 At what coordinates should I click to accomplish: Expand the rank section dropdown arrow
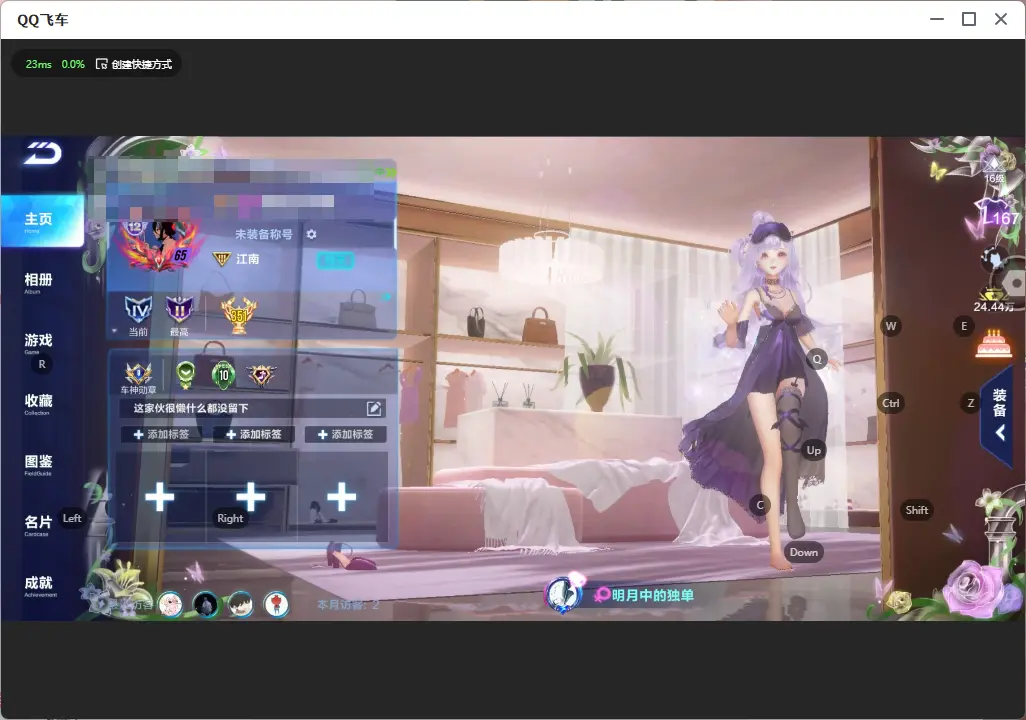(x=115, y=331)
